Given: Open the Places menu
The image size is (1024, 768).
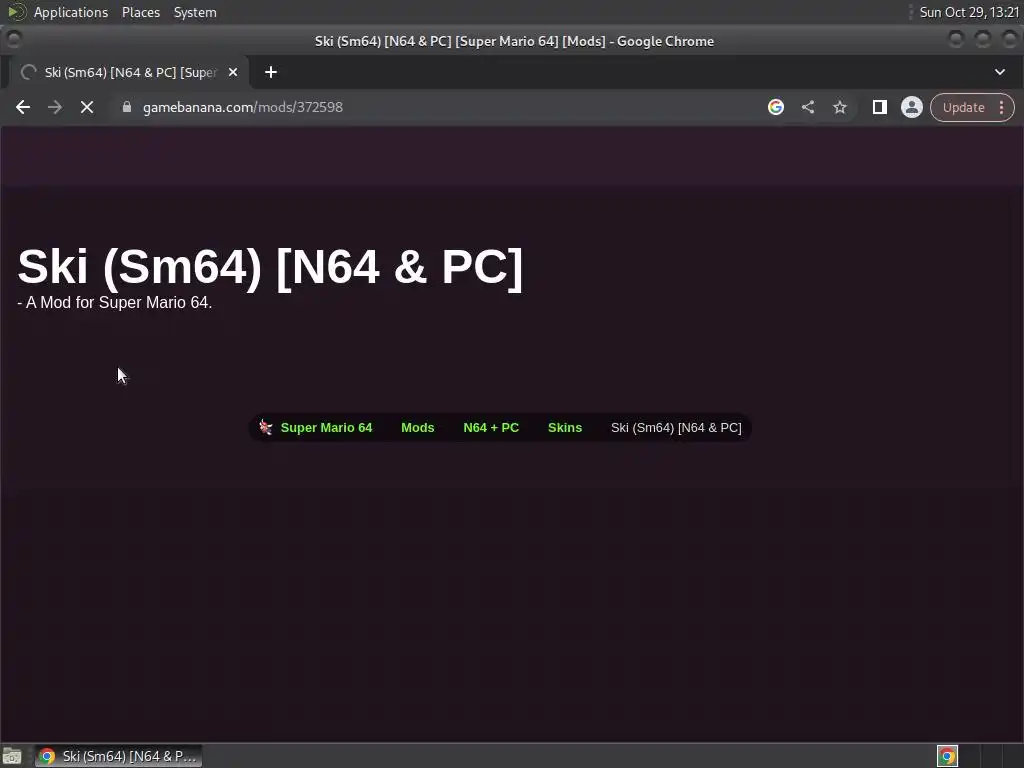Looking at the screenshot, I should (141, 12).
